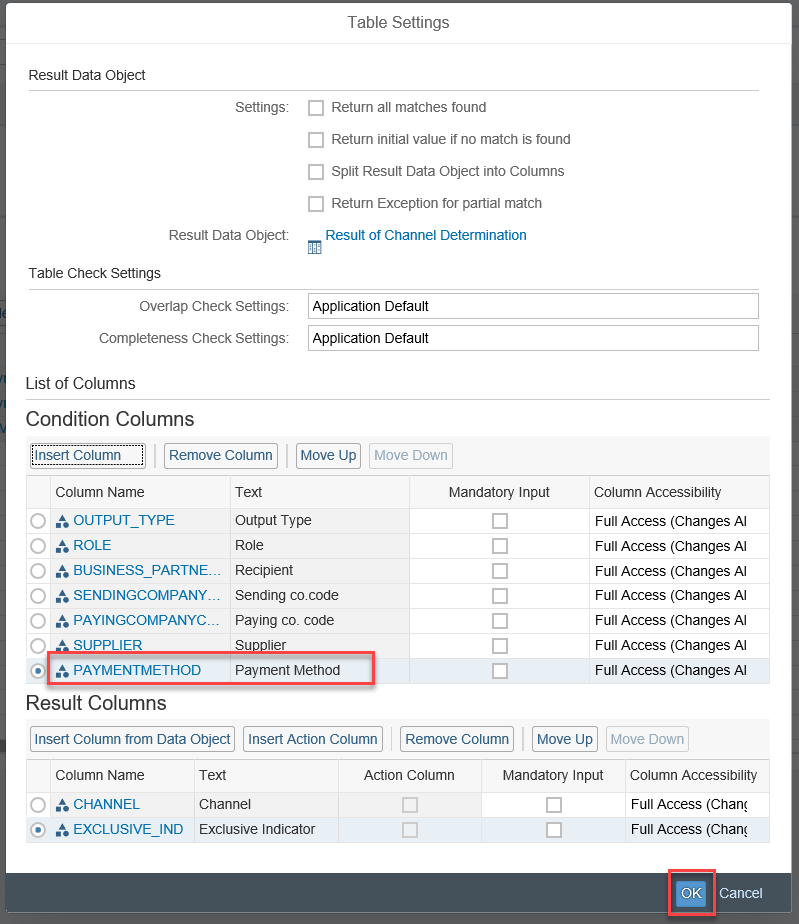The height and width of the screenshot is (924, 799).
Task: Check Mandatory Input for Paying co. code row
Action: pyautogui.click(x=500, y=621)
